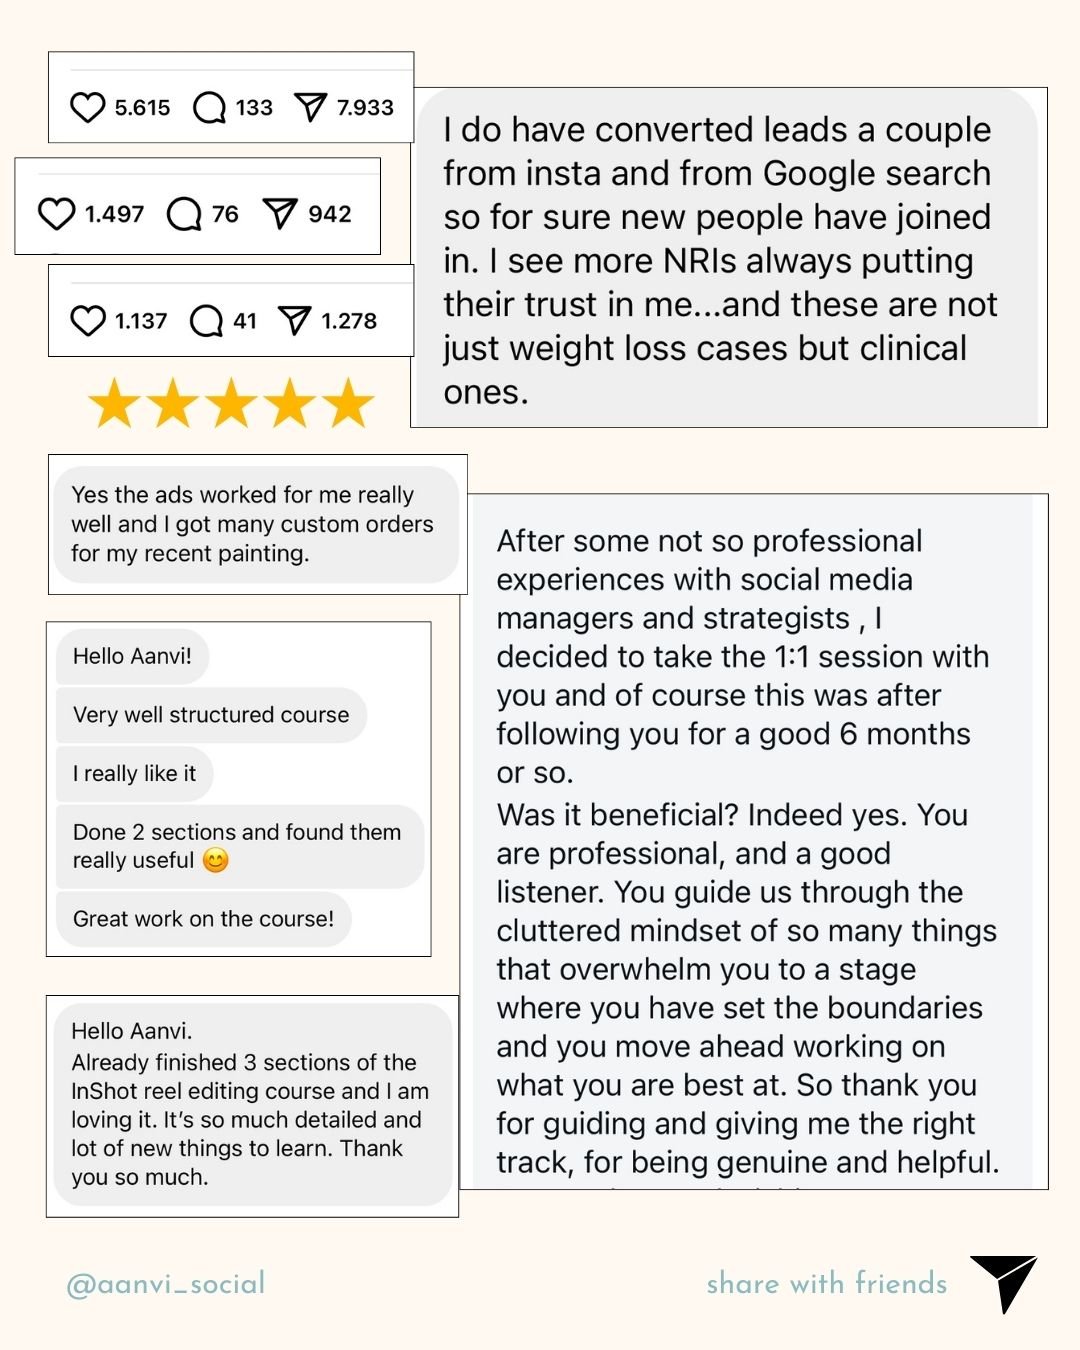The height and width of the screenshot is (1350, 1080).
Task: Tap the heart icon beside 1.497
Action: pos(56,214)
